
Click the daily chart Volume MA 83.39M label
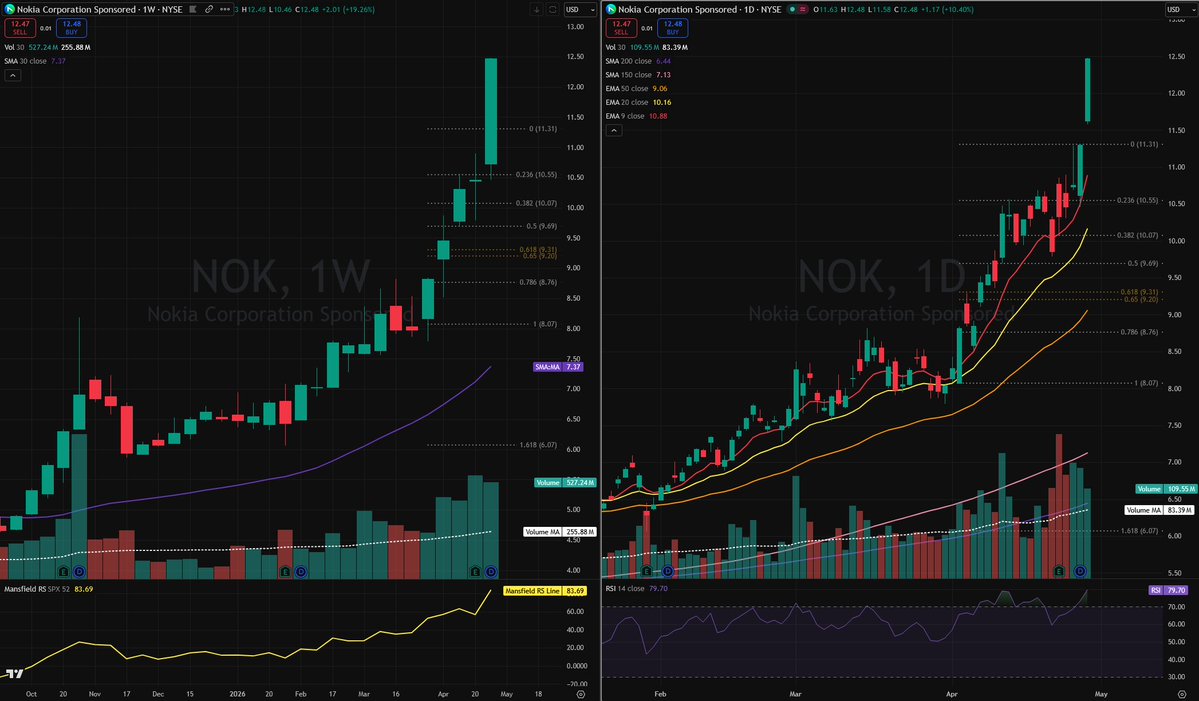pos(1159,510)
